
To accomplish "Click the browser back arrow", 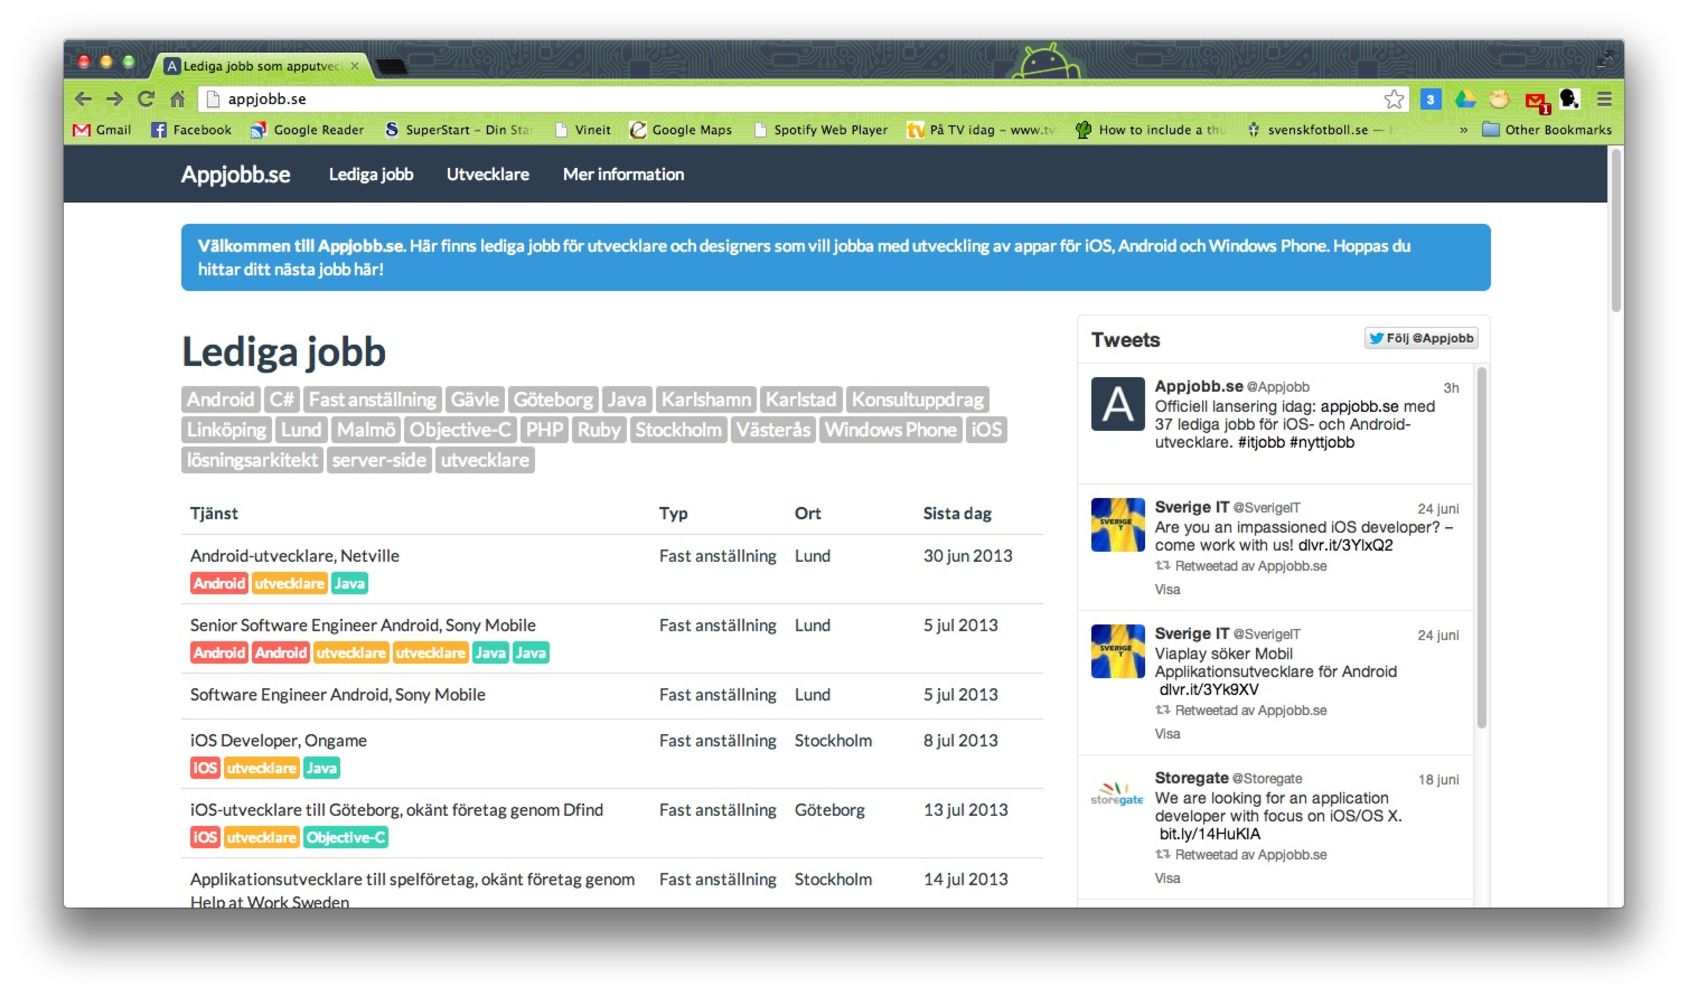I will [x=84, y=99].
